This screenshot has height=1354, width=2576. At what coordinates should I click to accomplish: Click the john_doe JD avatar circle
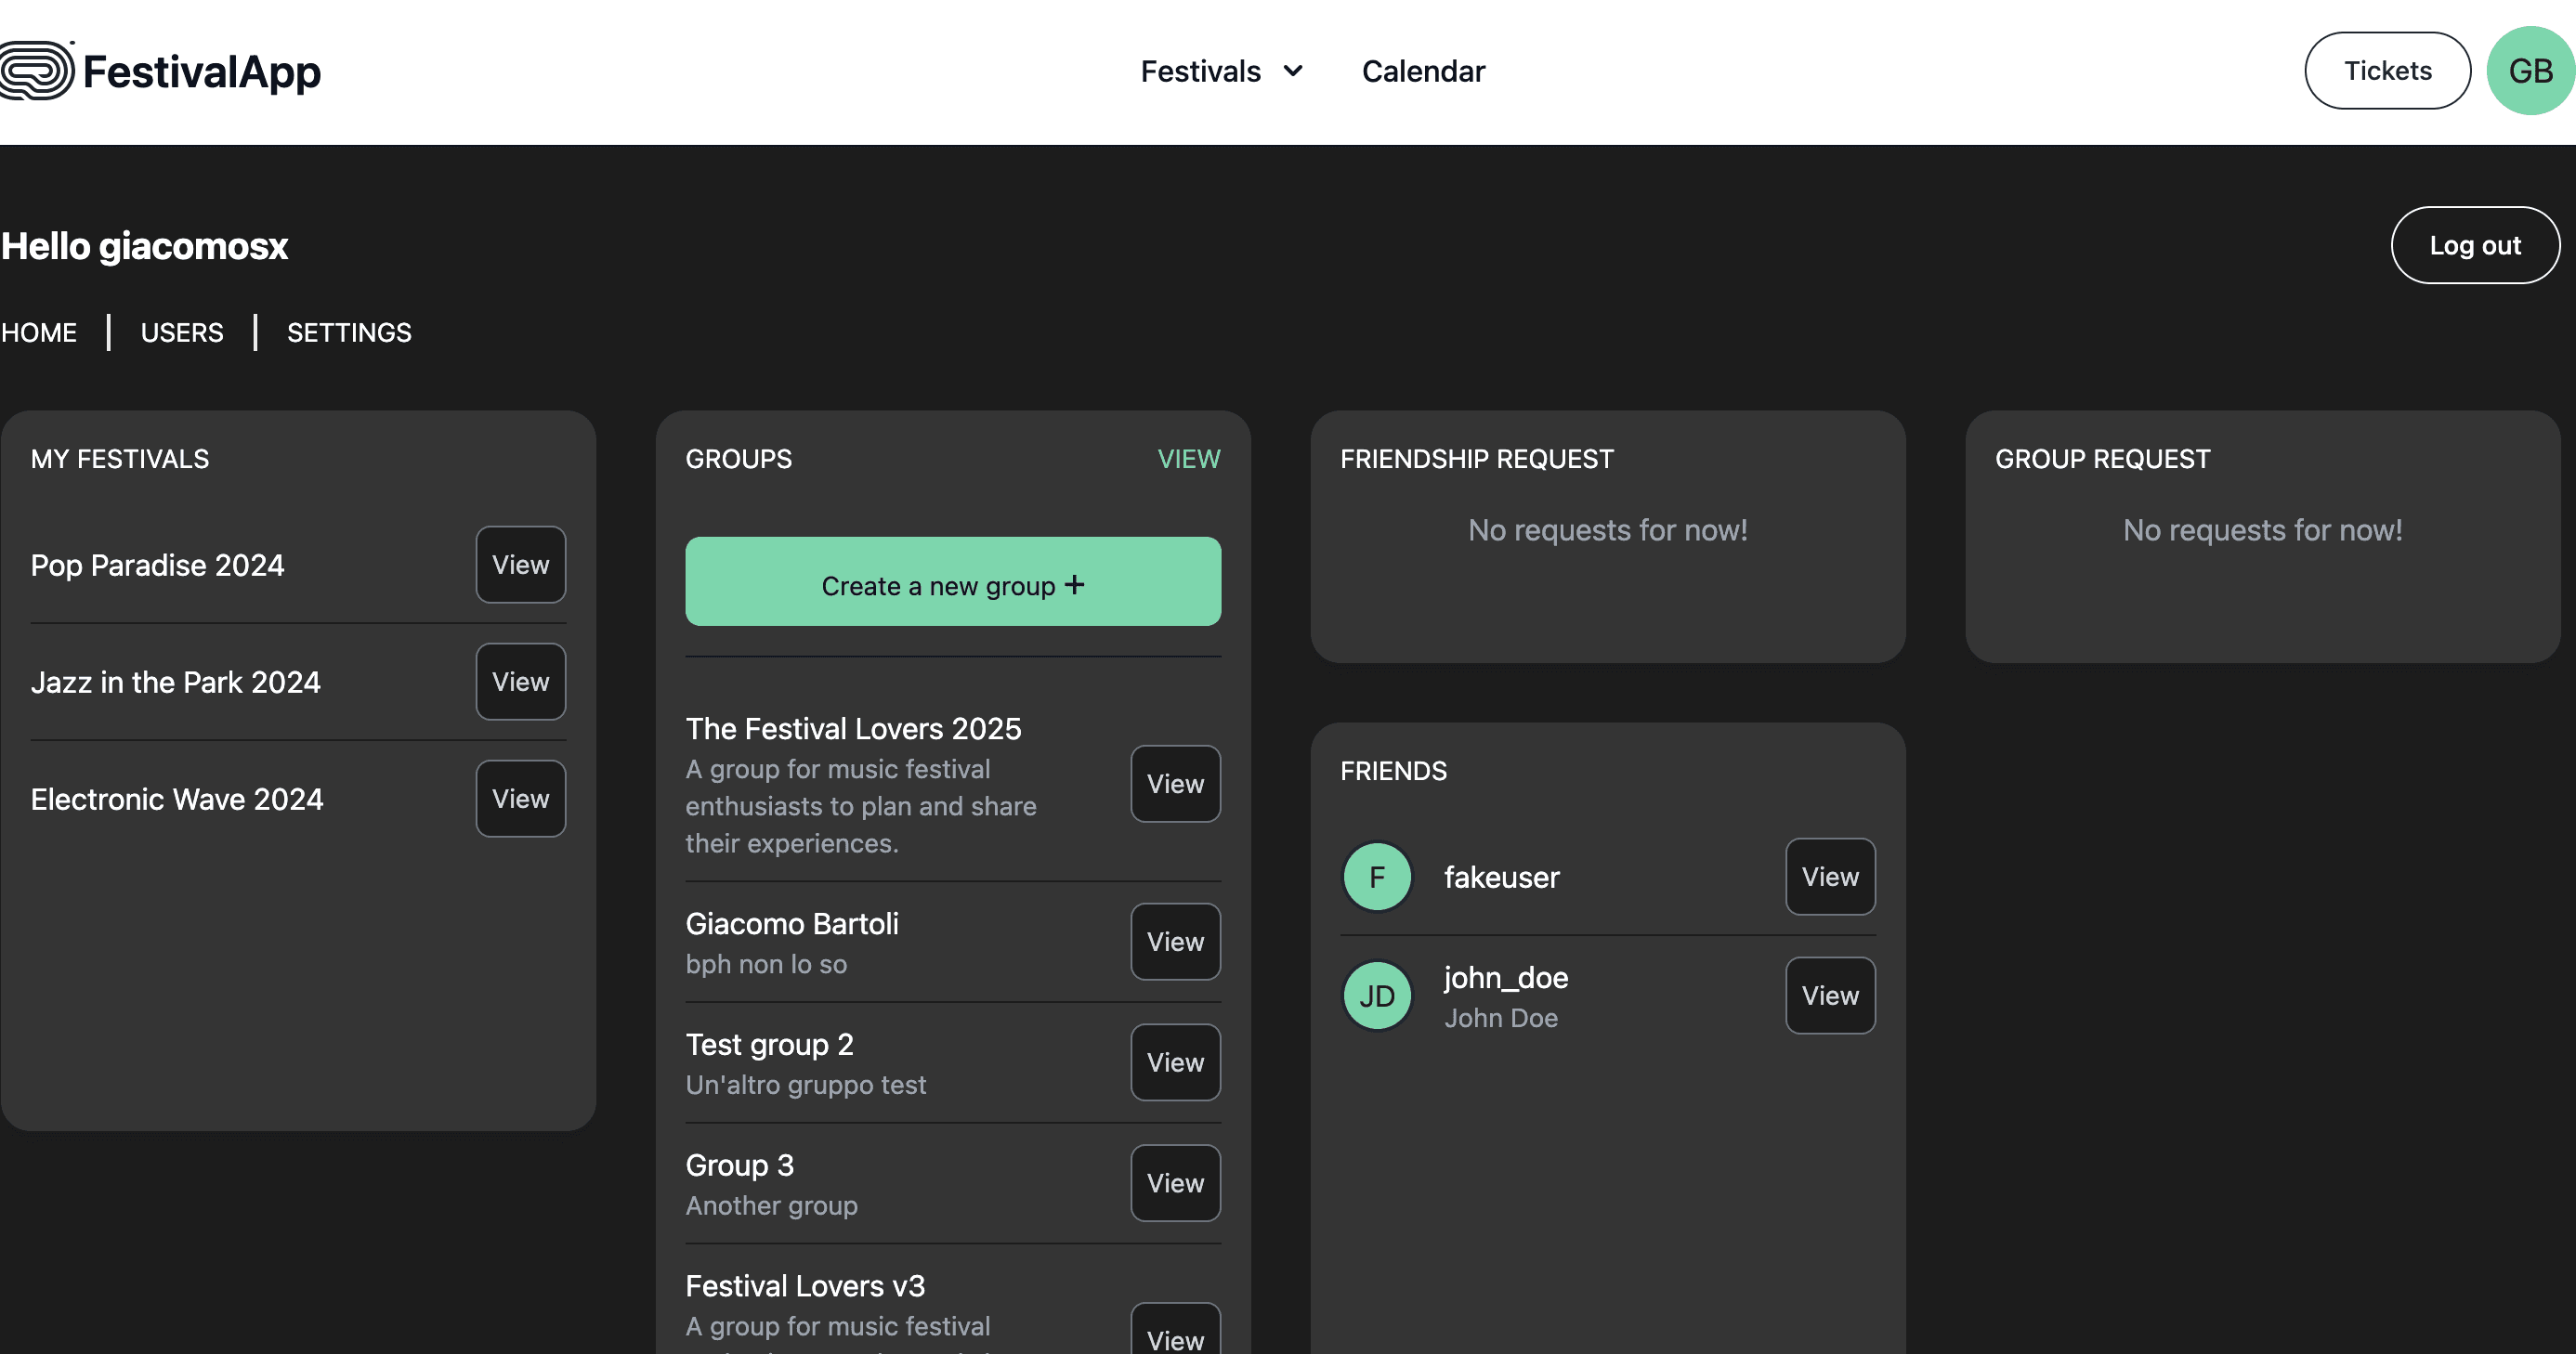pos(1377,996)
